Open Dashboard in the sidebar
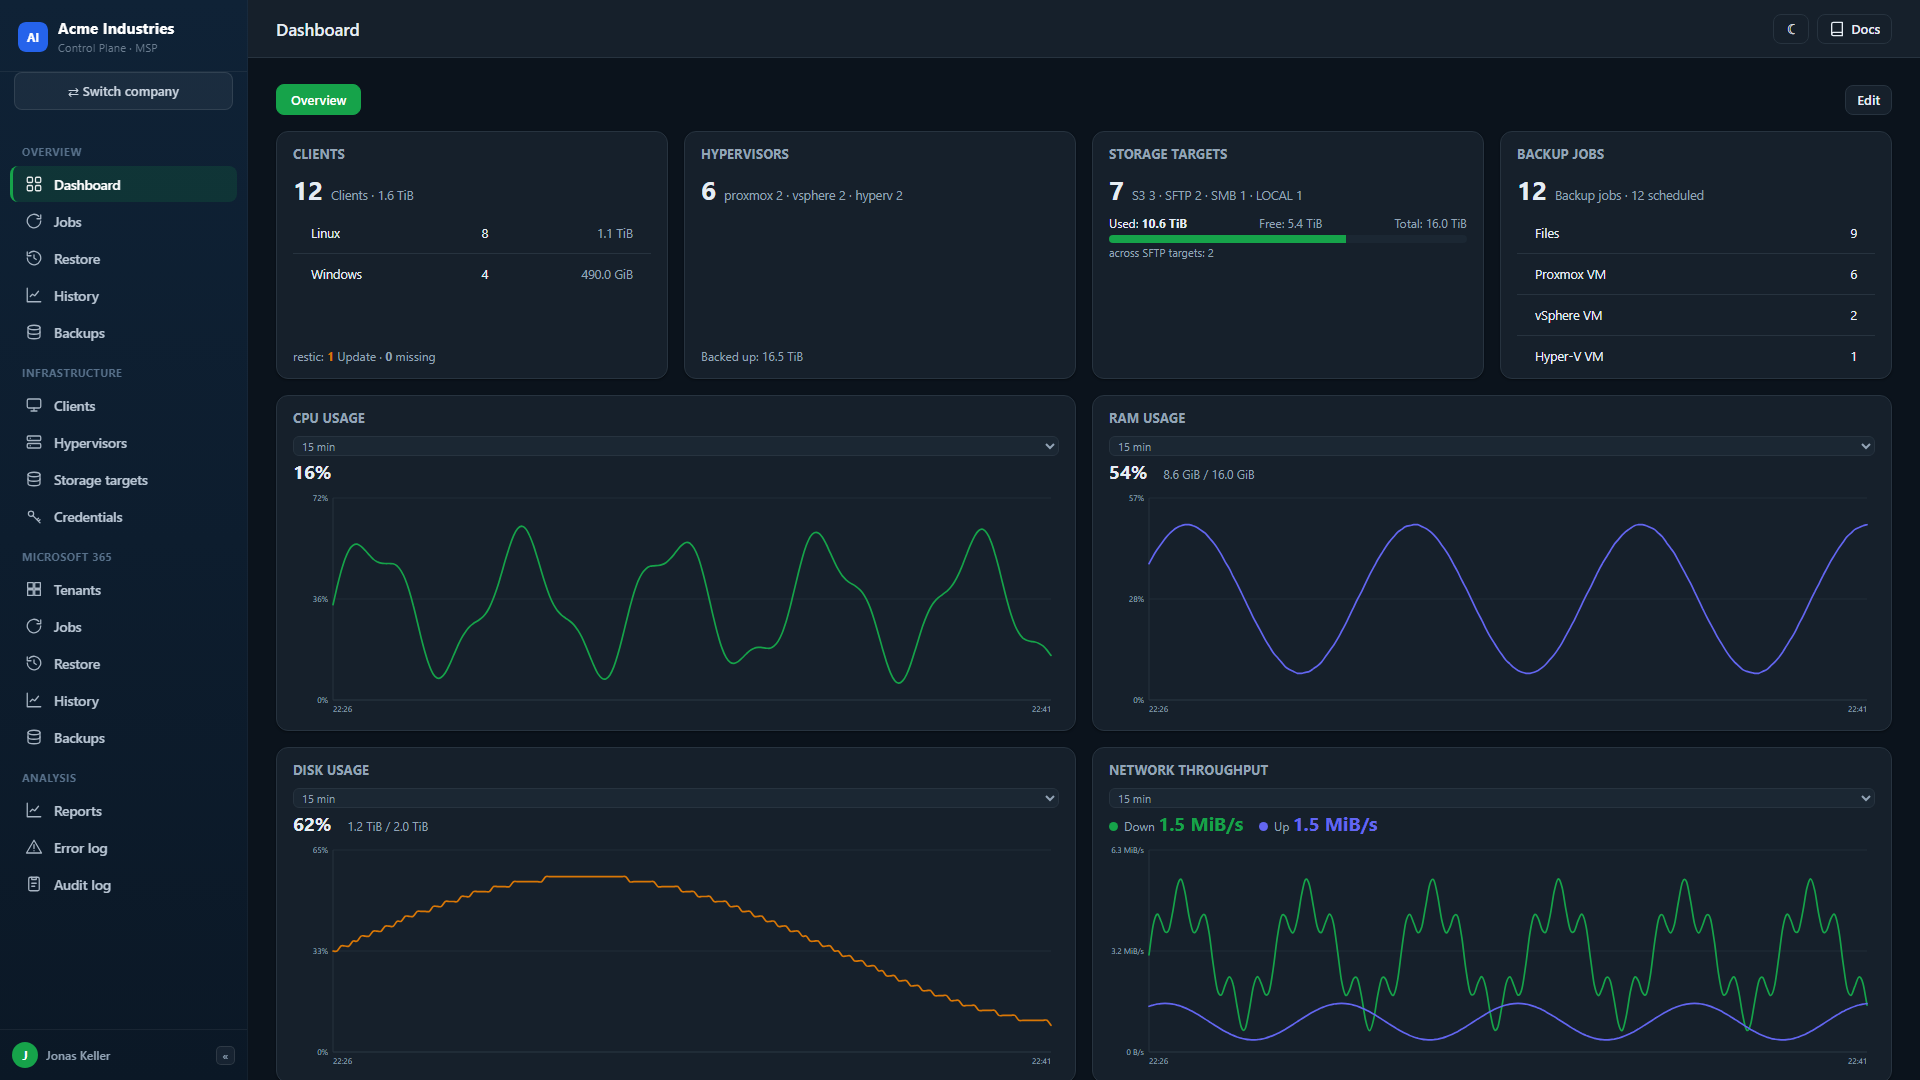The image size is (1920, 1080). 124,185
